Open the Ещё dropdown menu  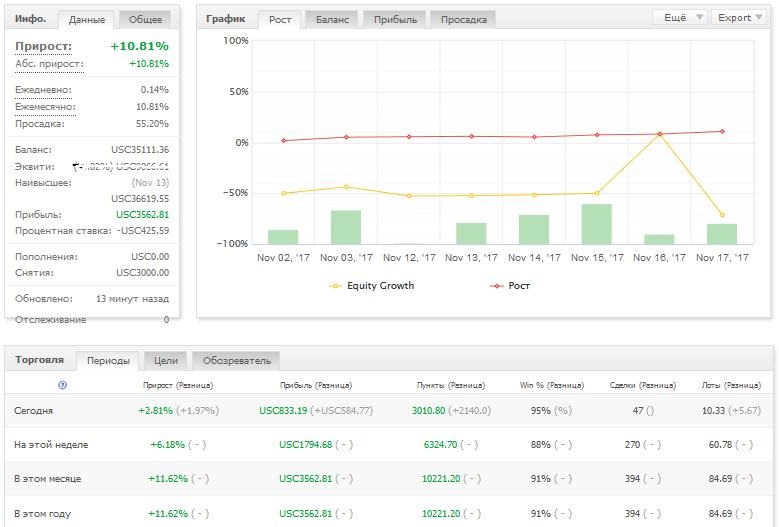coord(679,17)
